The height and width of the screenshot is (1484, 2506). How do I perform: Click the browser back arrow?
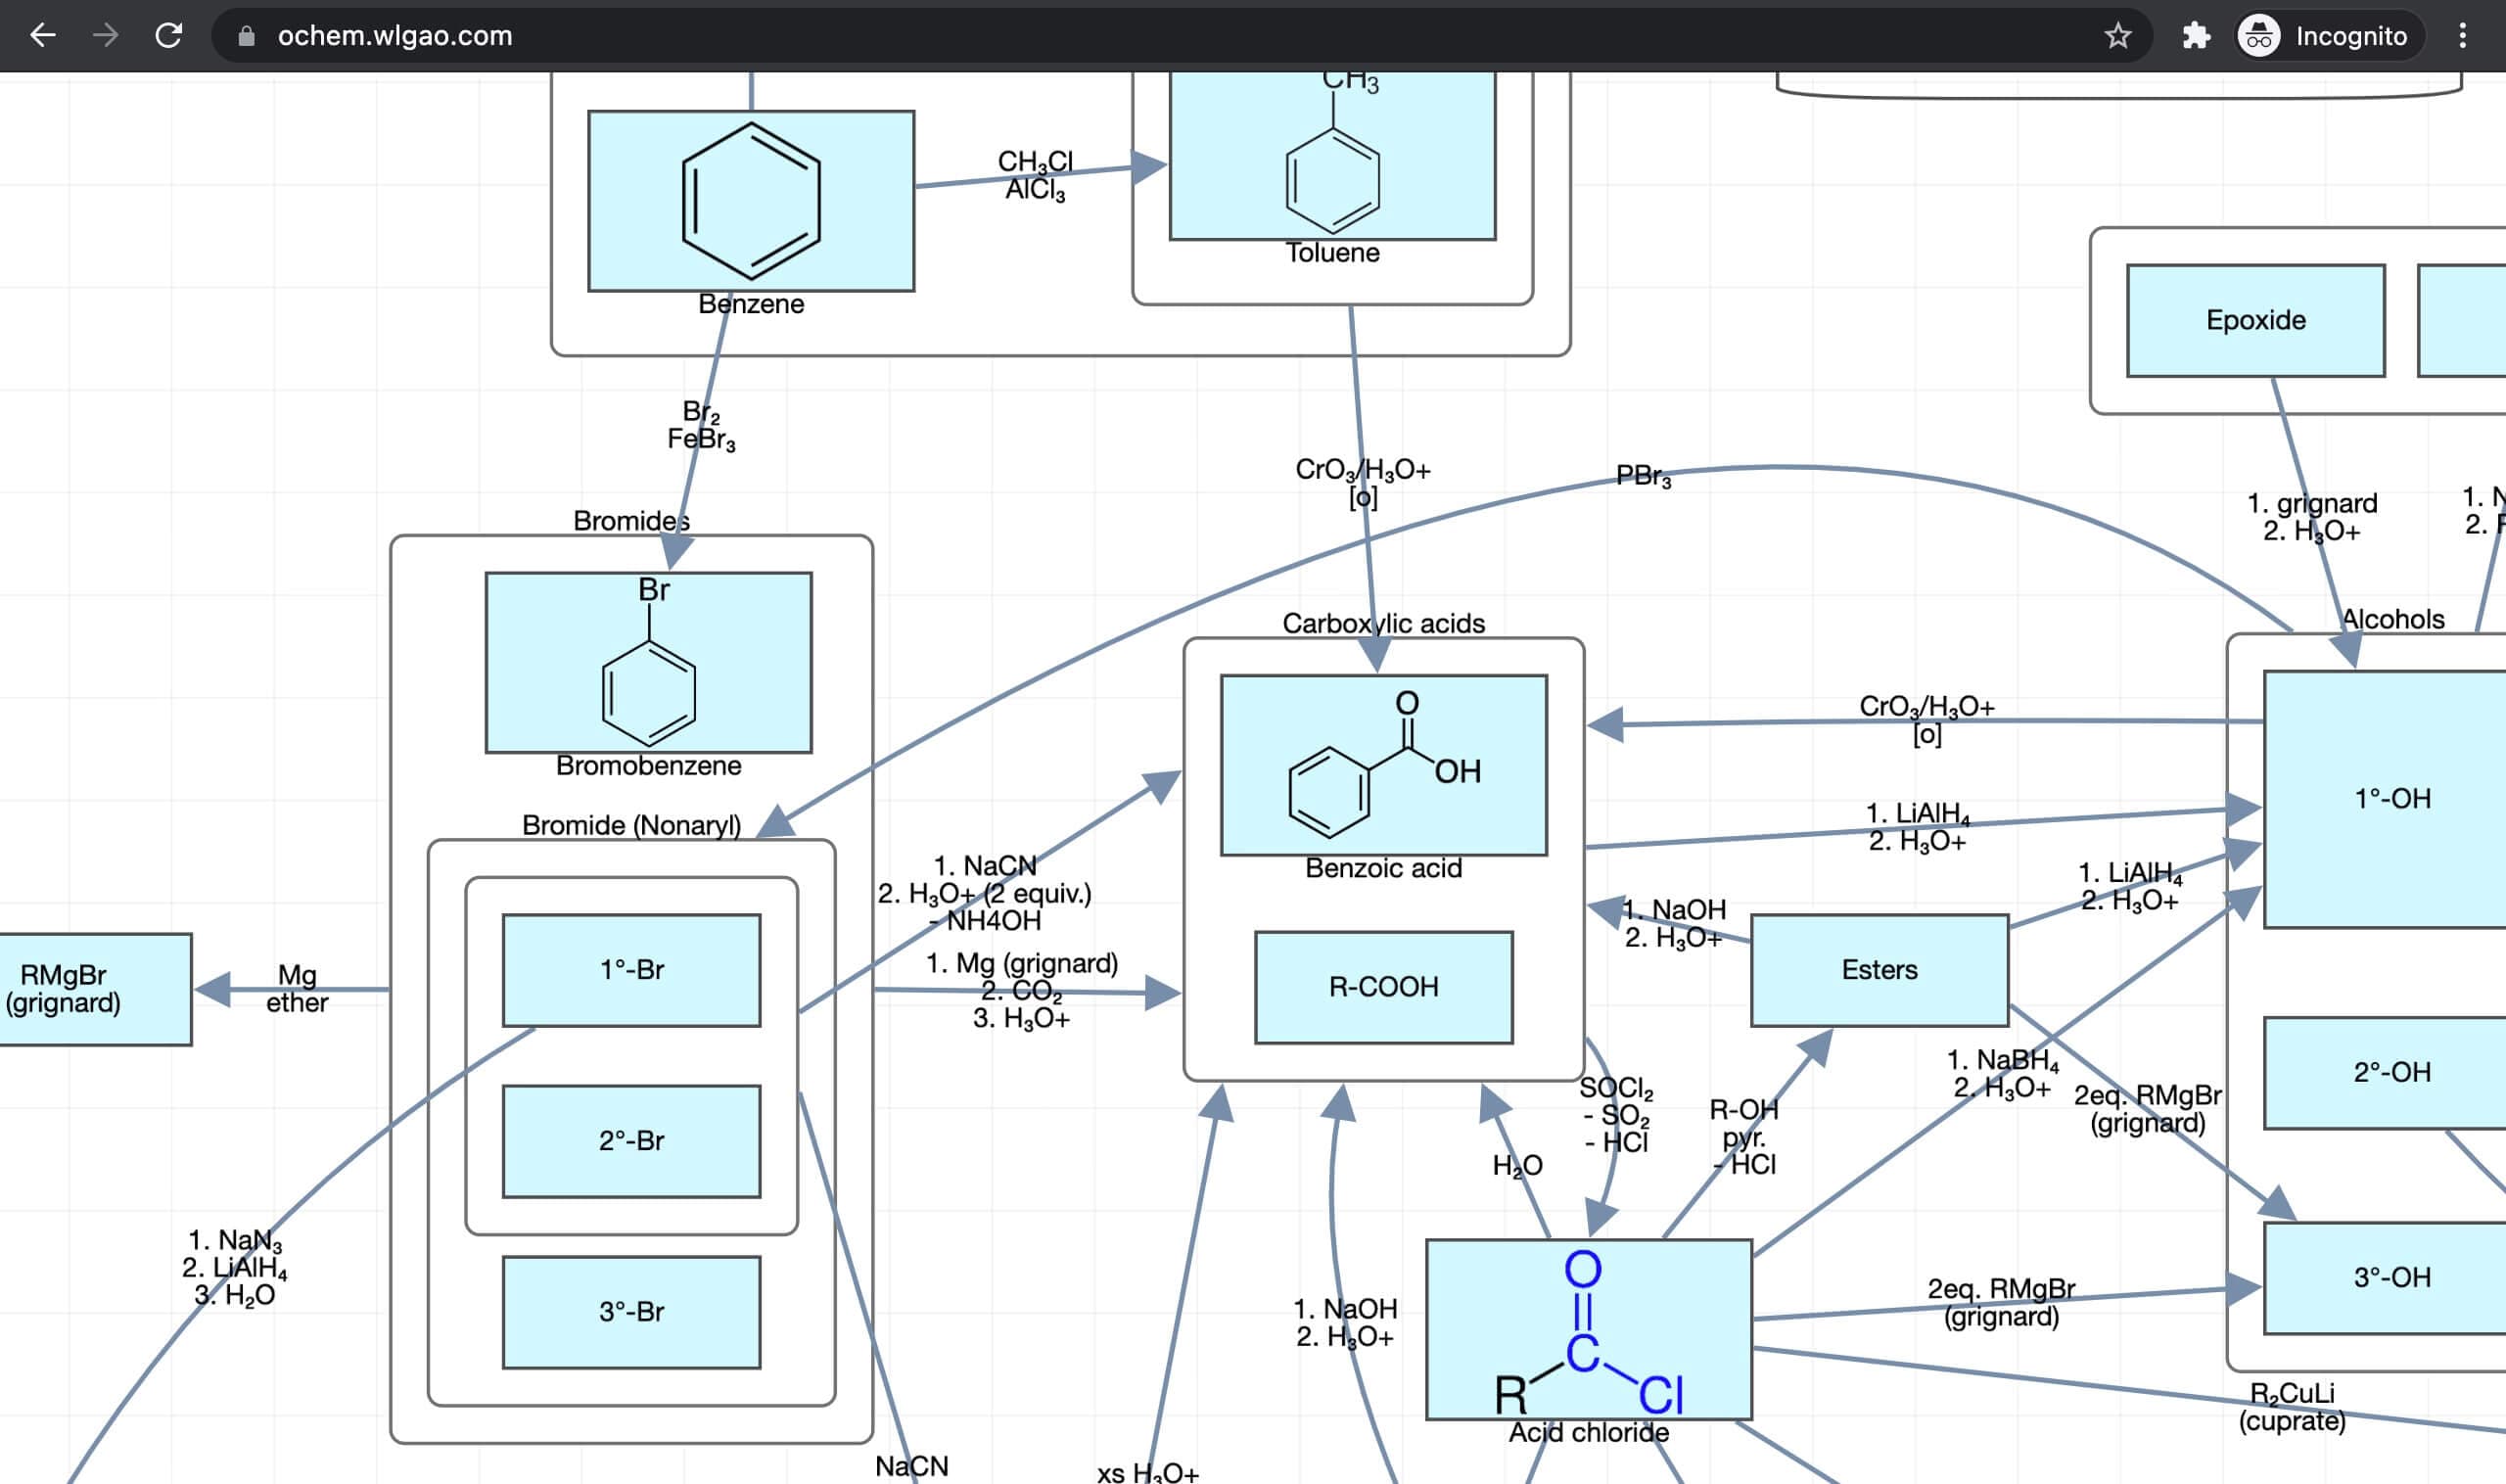(x=42, y=36)
